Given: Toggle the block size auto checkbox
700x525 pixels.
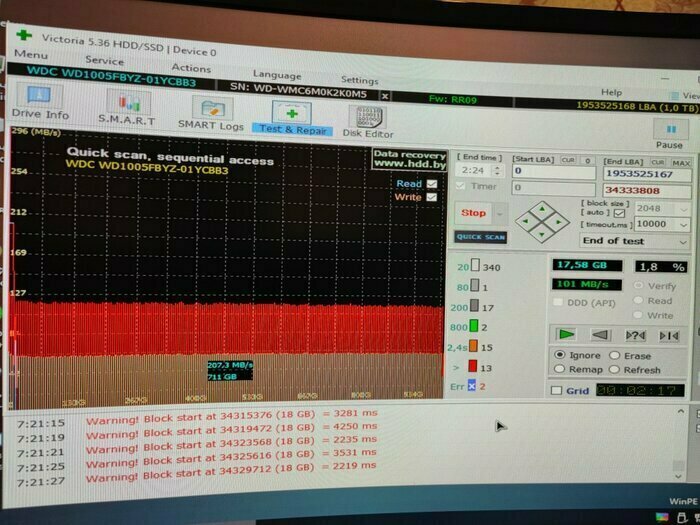Looking at the screenshot, I should pos(619,213).
